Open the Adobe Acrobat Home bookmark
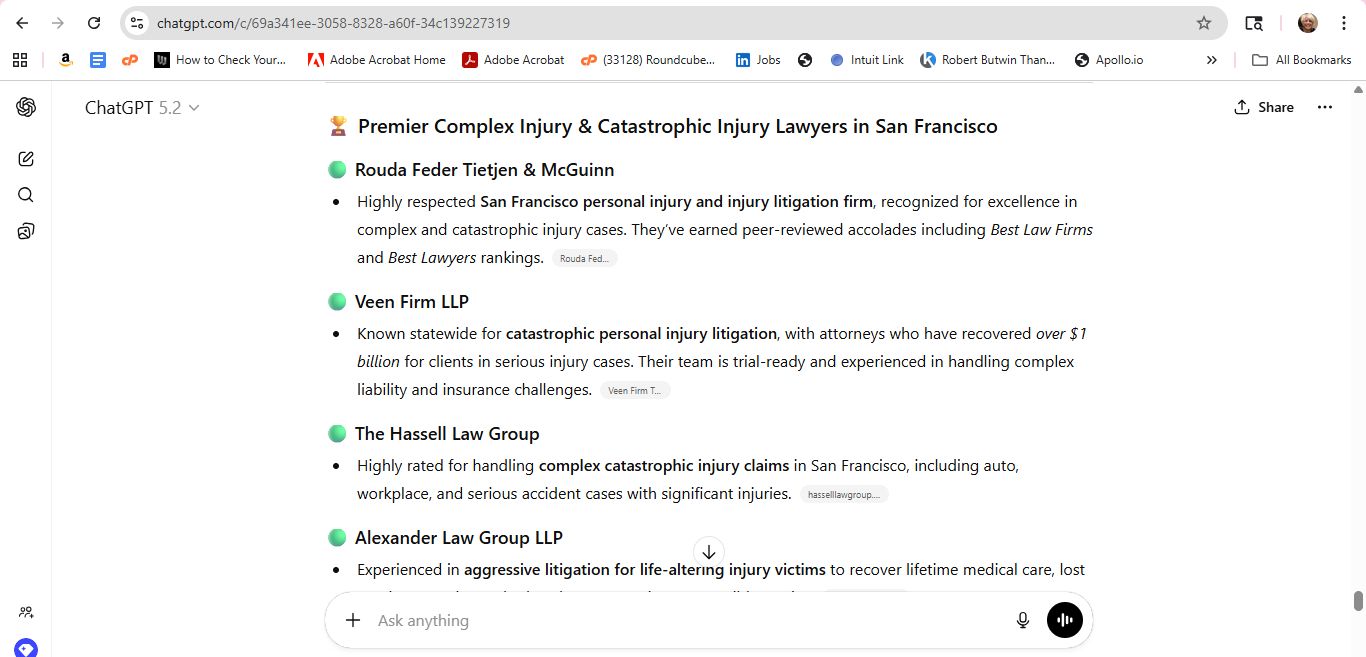This screenshot has width=1366, height=657. [x=377, y=60]
